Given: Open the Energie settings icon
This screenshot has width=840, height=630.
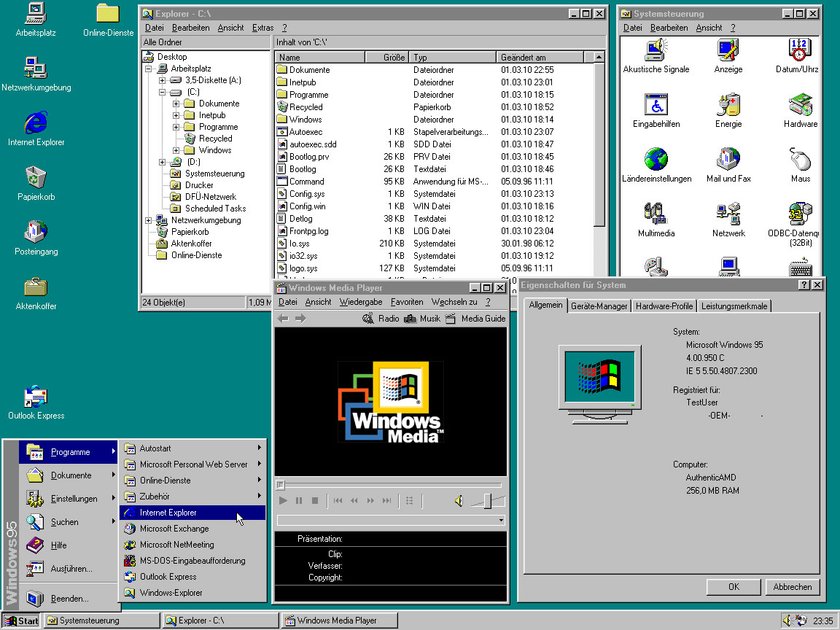Looking at the screenshot, I should pyautogui.click(x=728, y=107).
